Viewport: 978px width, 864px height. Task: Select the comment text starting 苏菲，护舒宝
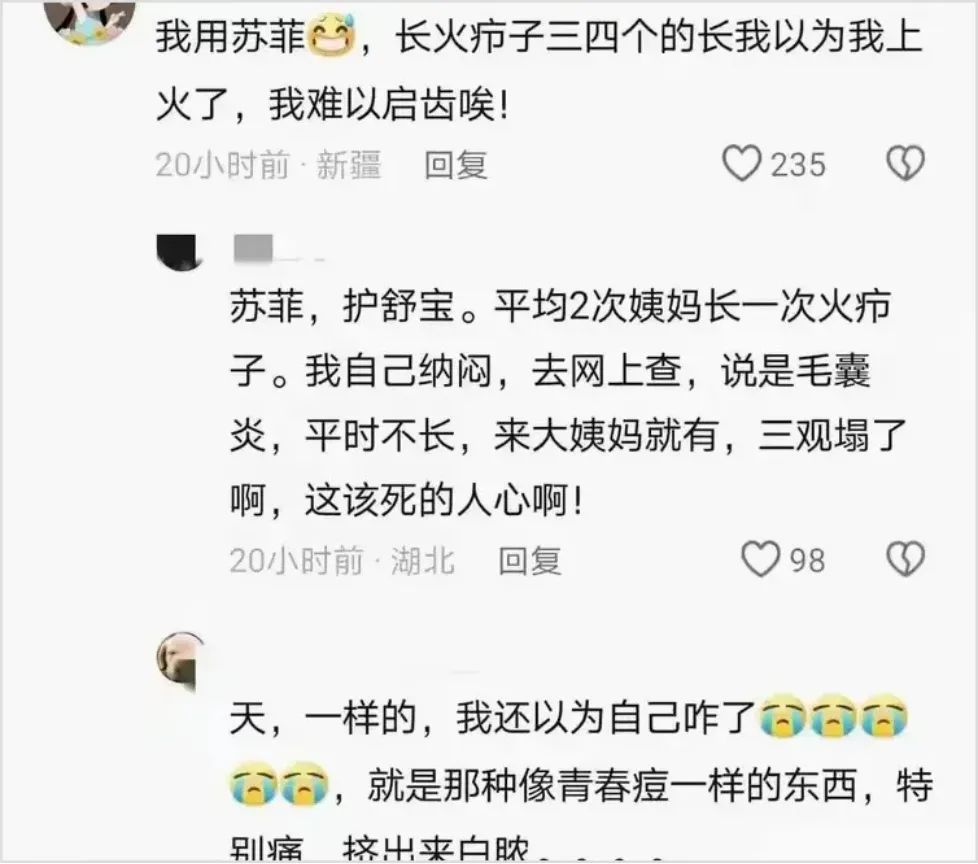569,404
